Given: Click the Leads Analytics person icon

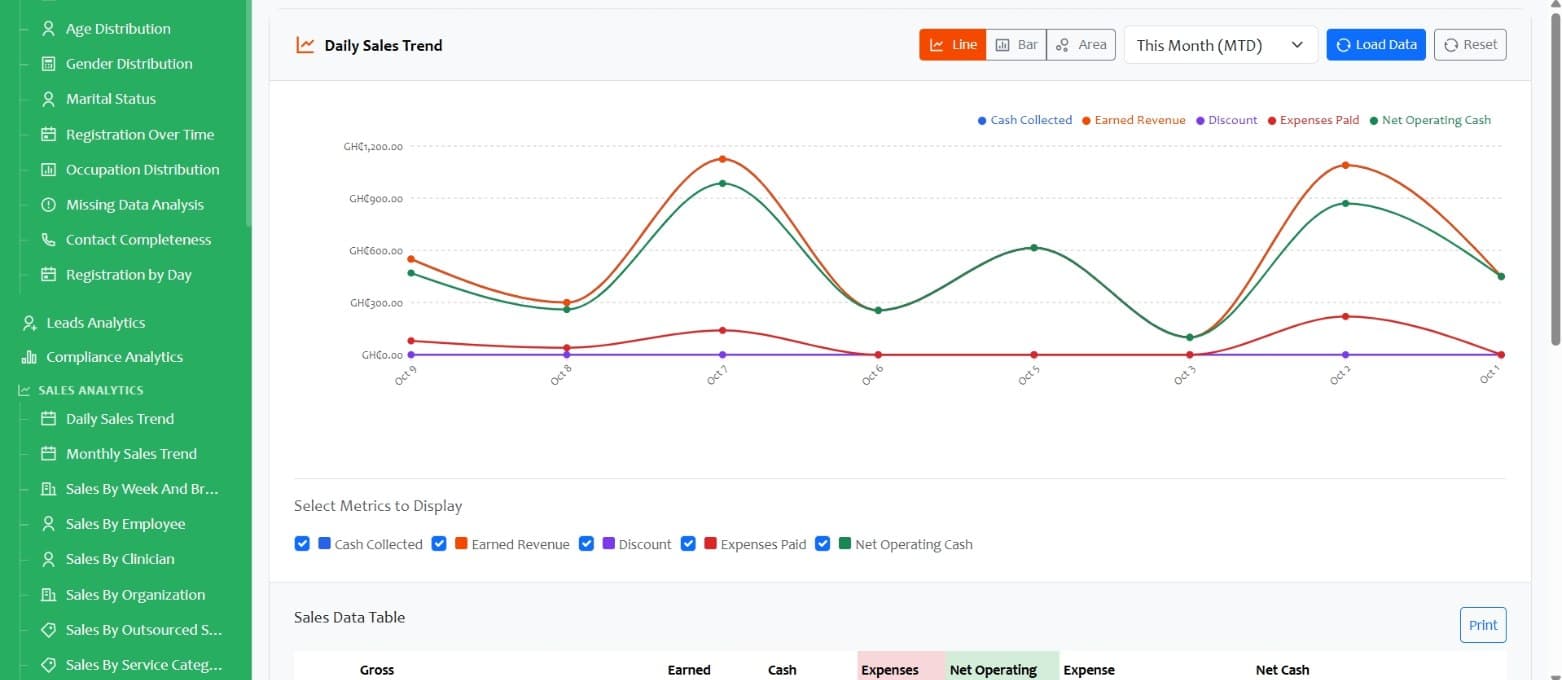Looking at the screenshot, I should (x=29, y=323).
